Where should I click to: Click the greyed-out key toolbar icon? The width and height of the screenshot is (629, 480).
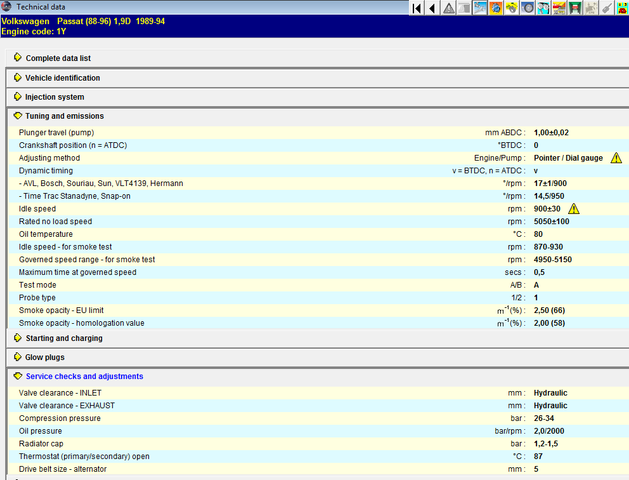click(x=607, y=8)
